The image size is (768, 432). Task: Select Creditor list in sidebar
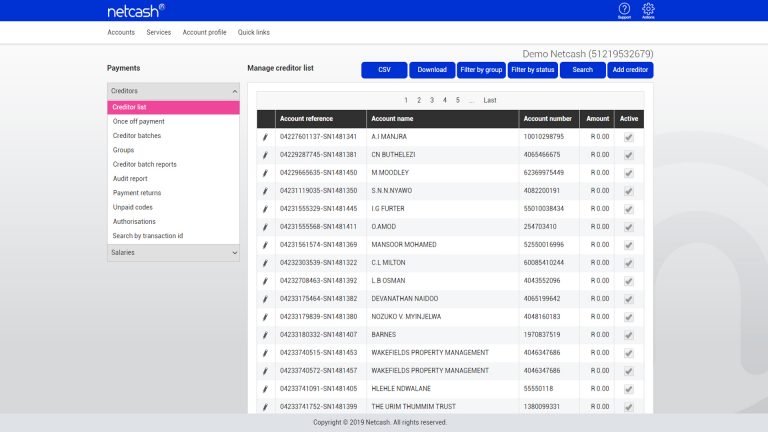point(173,107)
